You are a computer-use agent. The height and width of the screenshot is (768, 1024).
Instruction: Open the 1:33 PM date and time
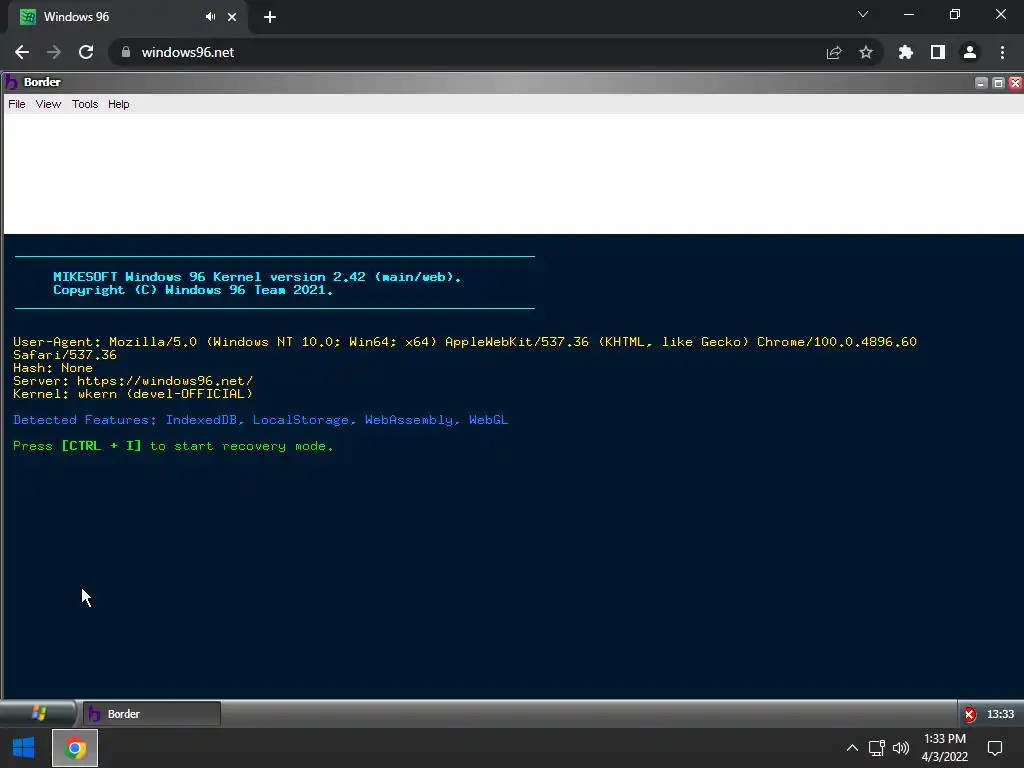click(945, 748)
